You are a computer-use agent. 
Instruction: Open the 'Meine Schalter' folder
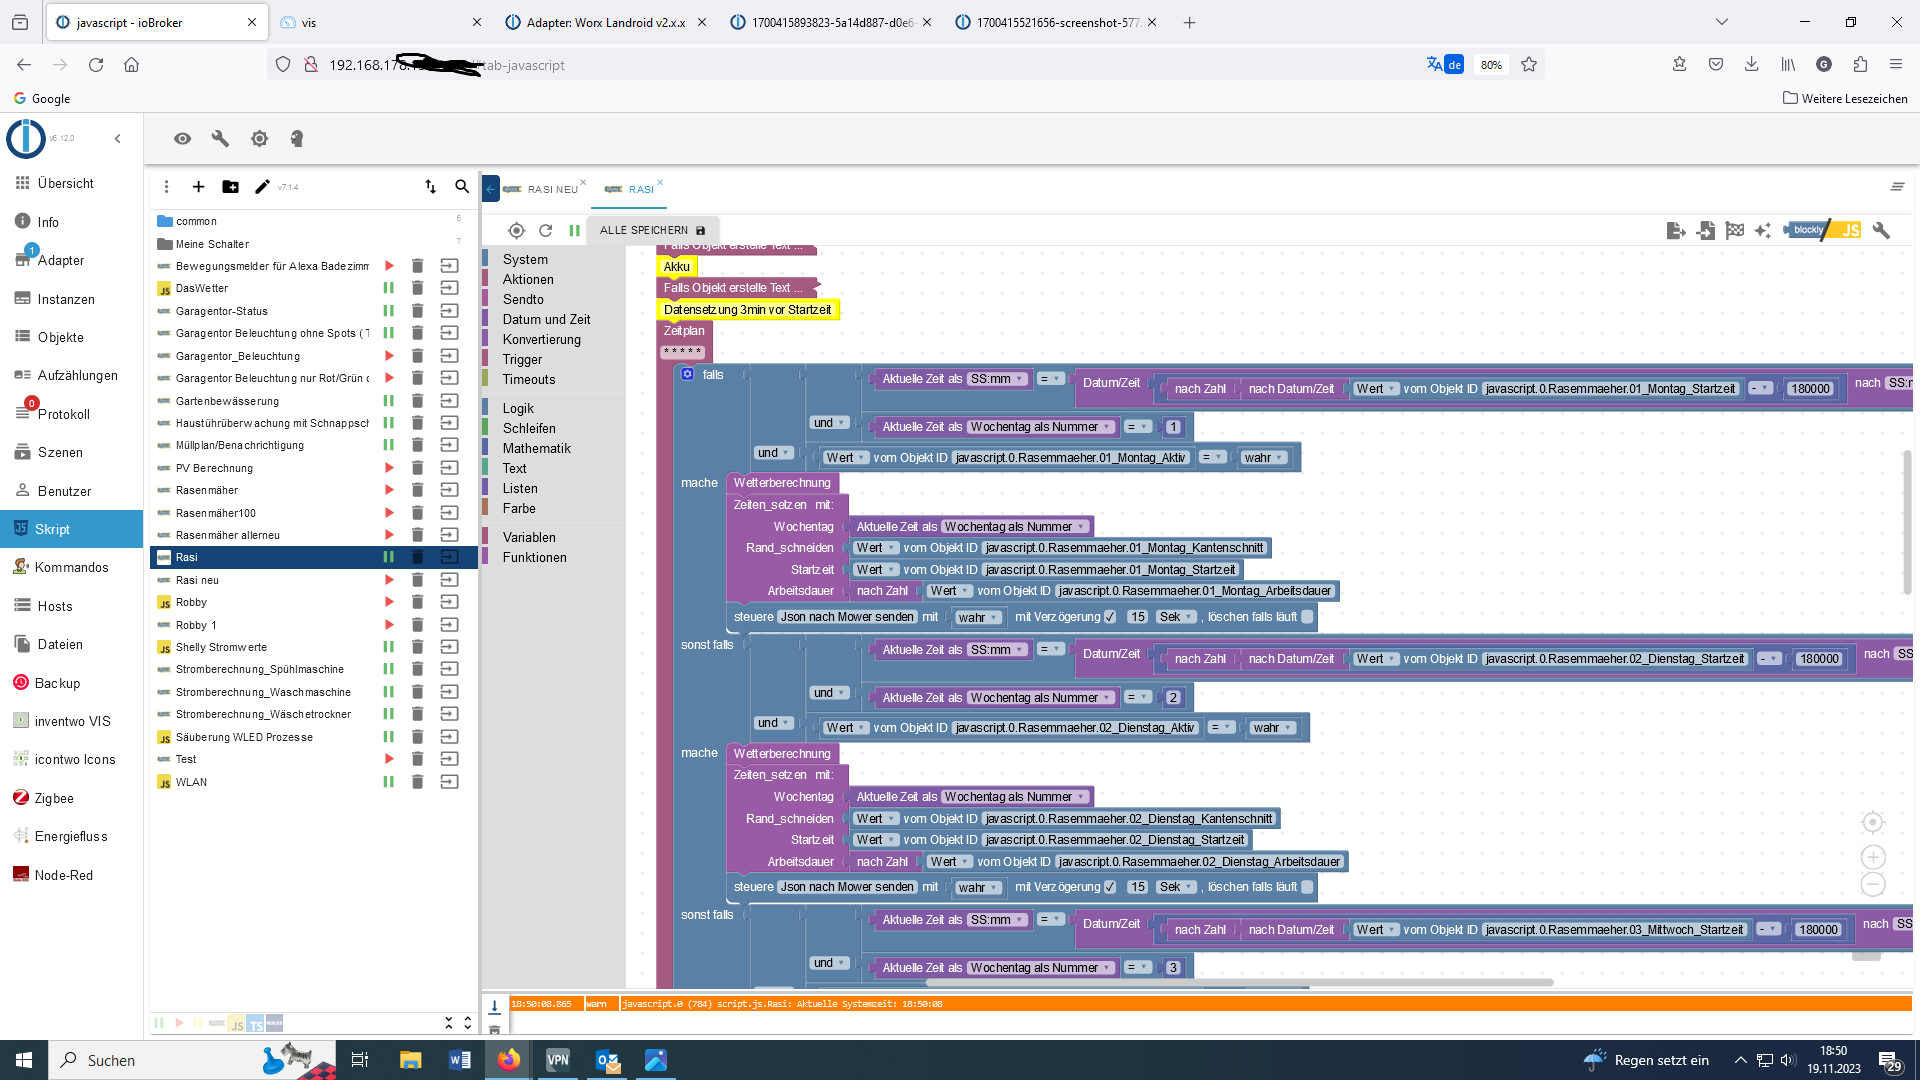point(203,244)
